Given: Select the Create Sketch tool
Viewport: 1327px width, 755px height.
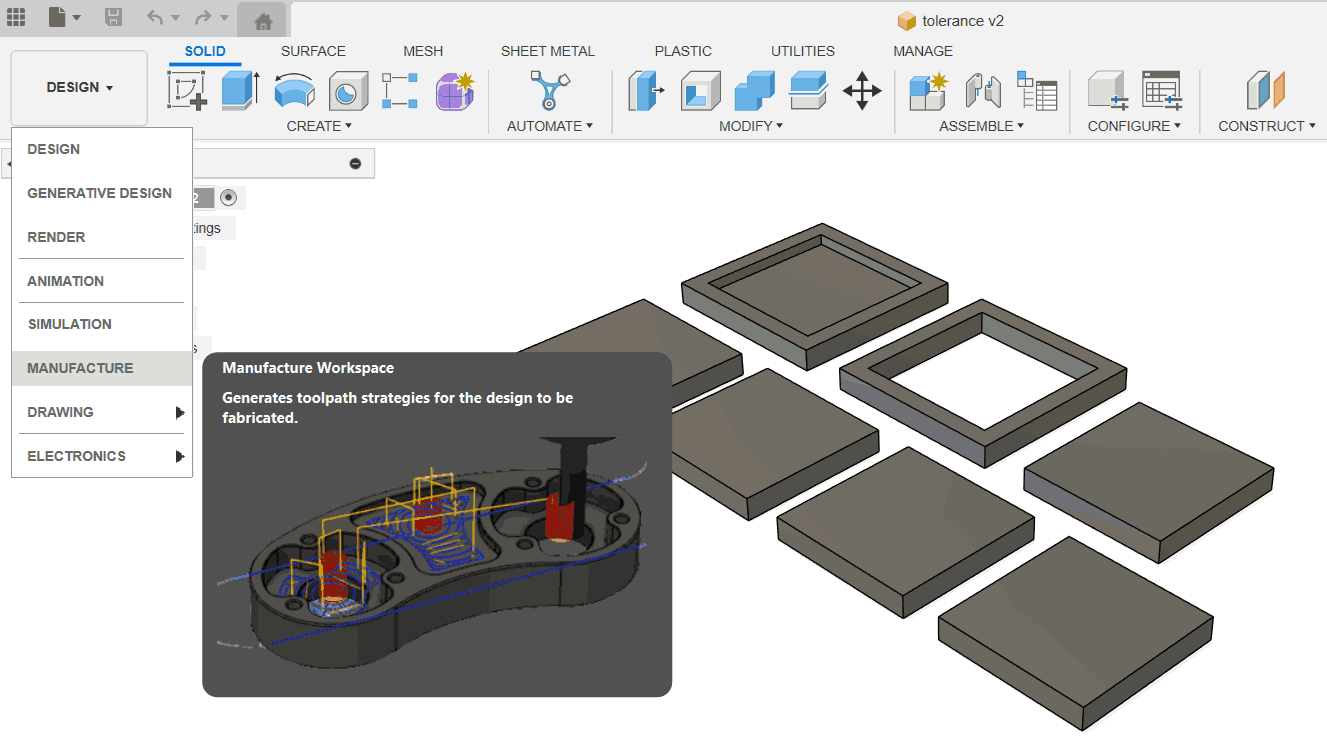Looking at the screenshot, I should coord(187,91).
